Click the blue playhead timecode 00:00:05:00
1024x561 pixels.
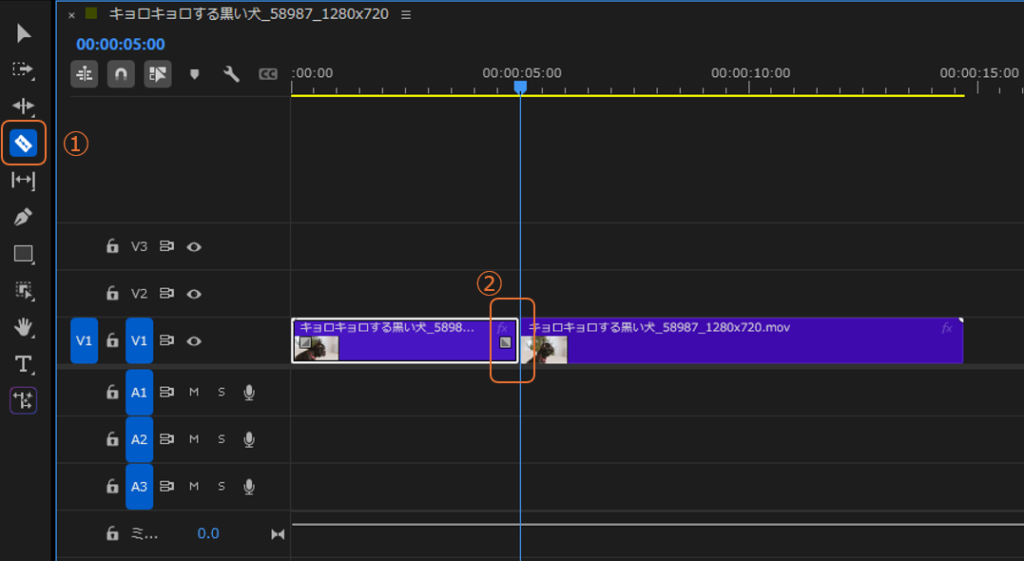pyautogui.click(x=121, y=45)
